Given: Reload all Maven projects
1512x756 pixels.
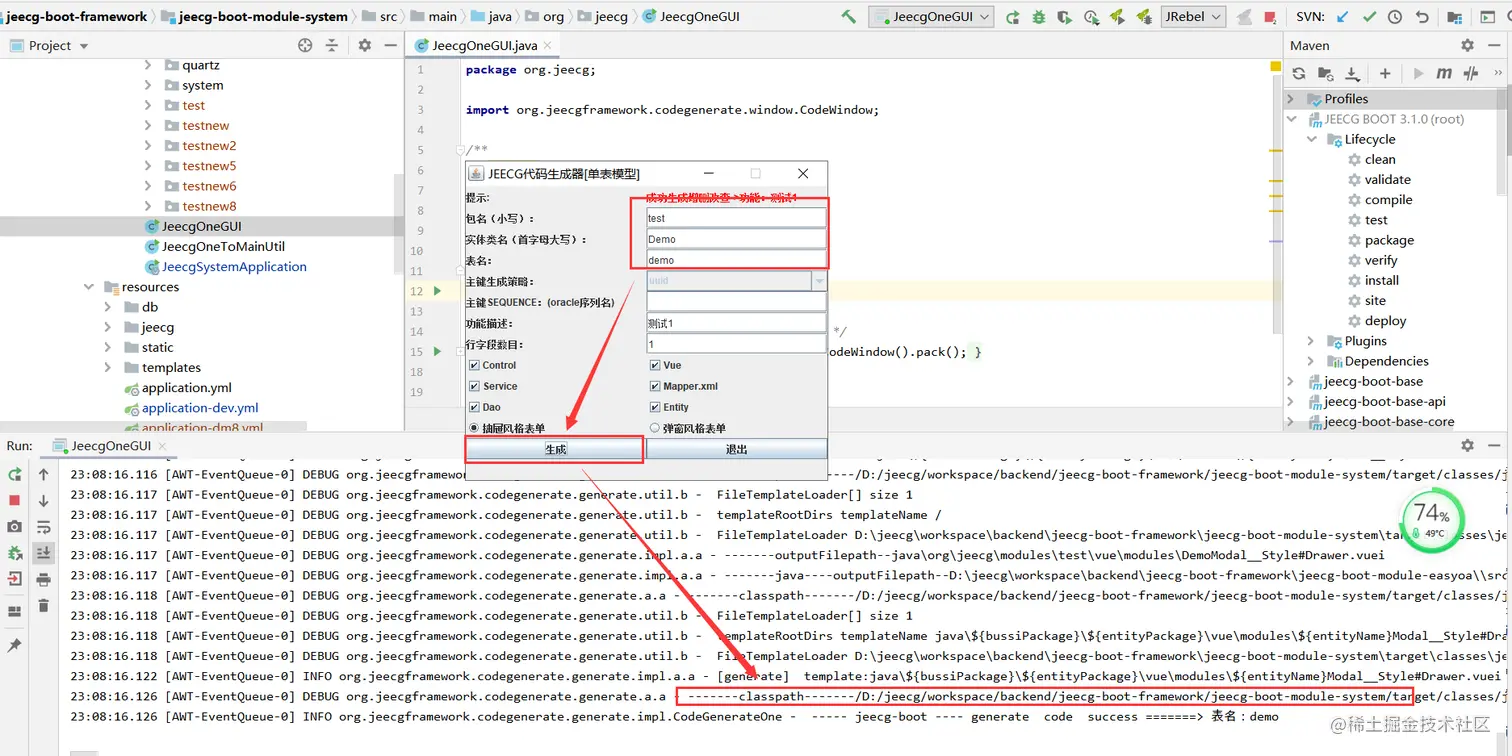Looking at the screenshot, I should click(x=1299, y=73).
